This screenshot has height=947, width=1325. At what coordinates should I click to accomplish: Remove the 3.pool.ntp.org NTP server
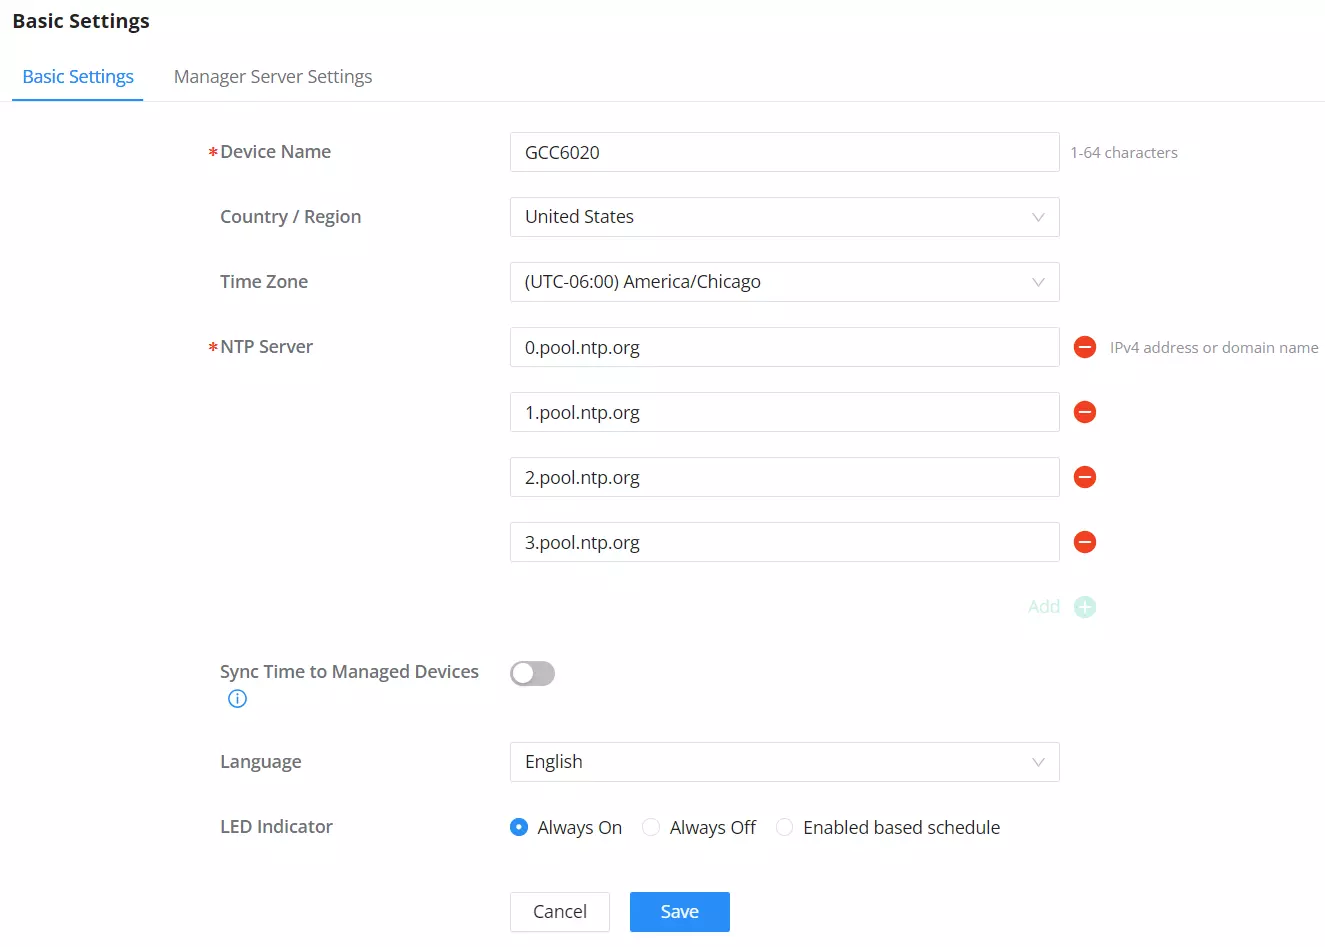(x=1085, y=542)
